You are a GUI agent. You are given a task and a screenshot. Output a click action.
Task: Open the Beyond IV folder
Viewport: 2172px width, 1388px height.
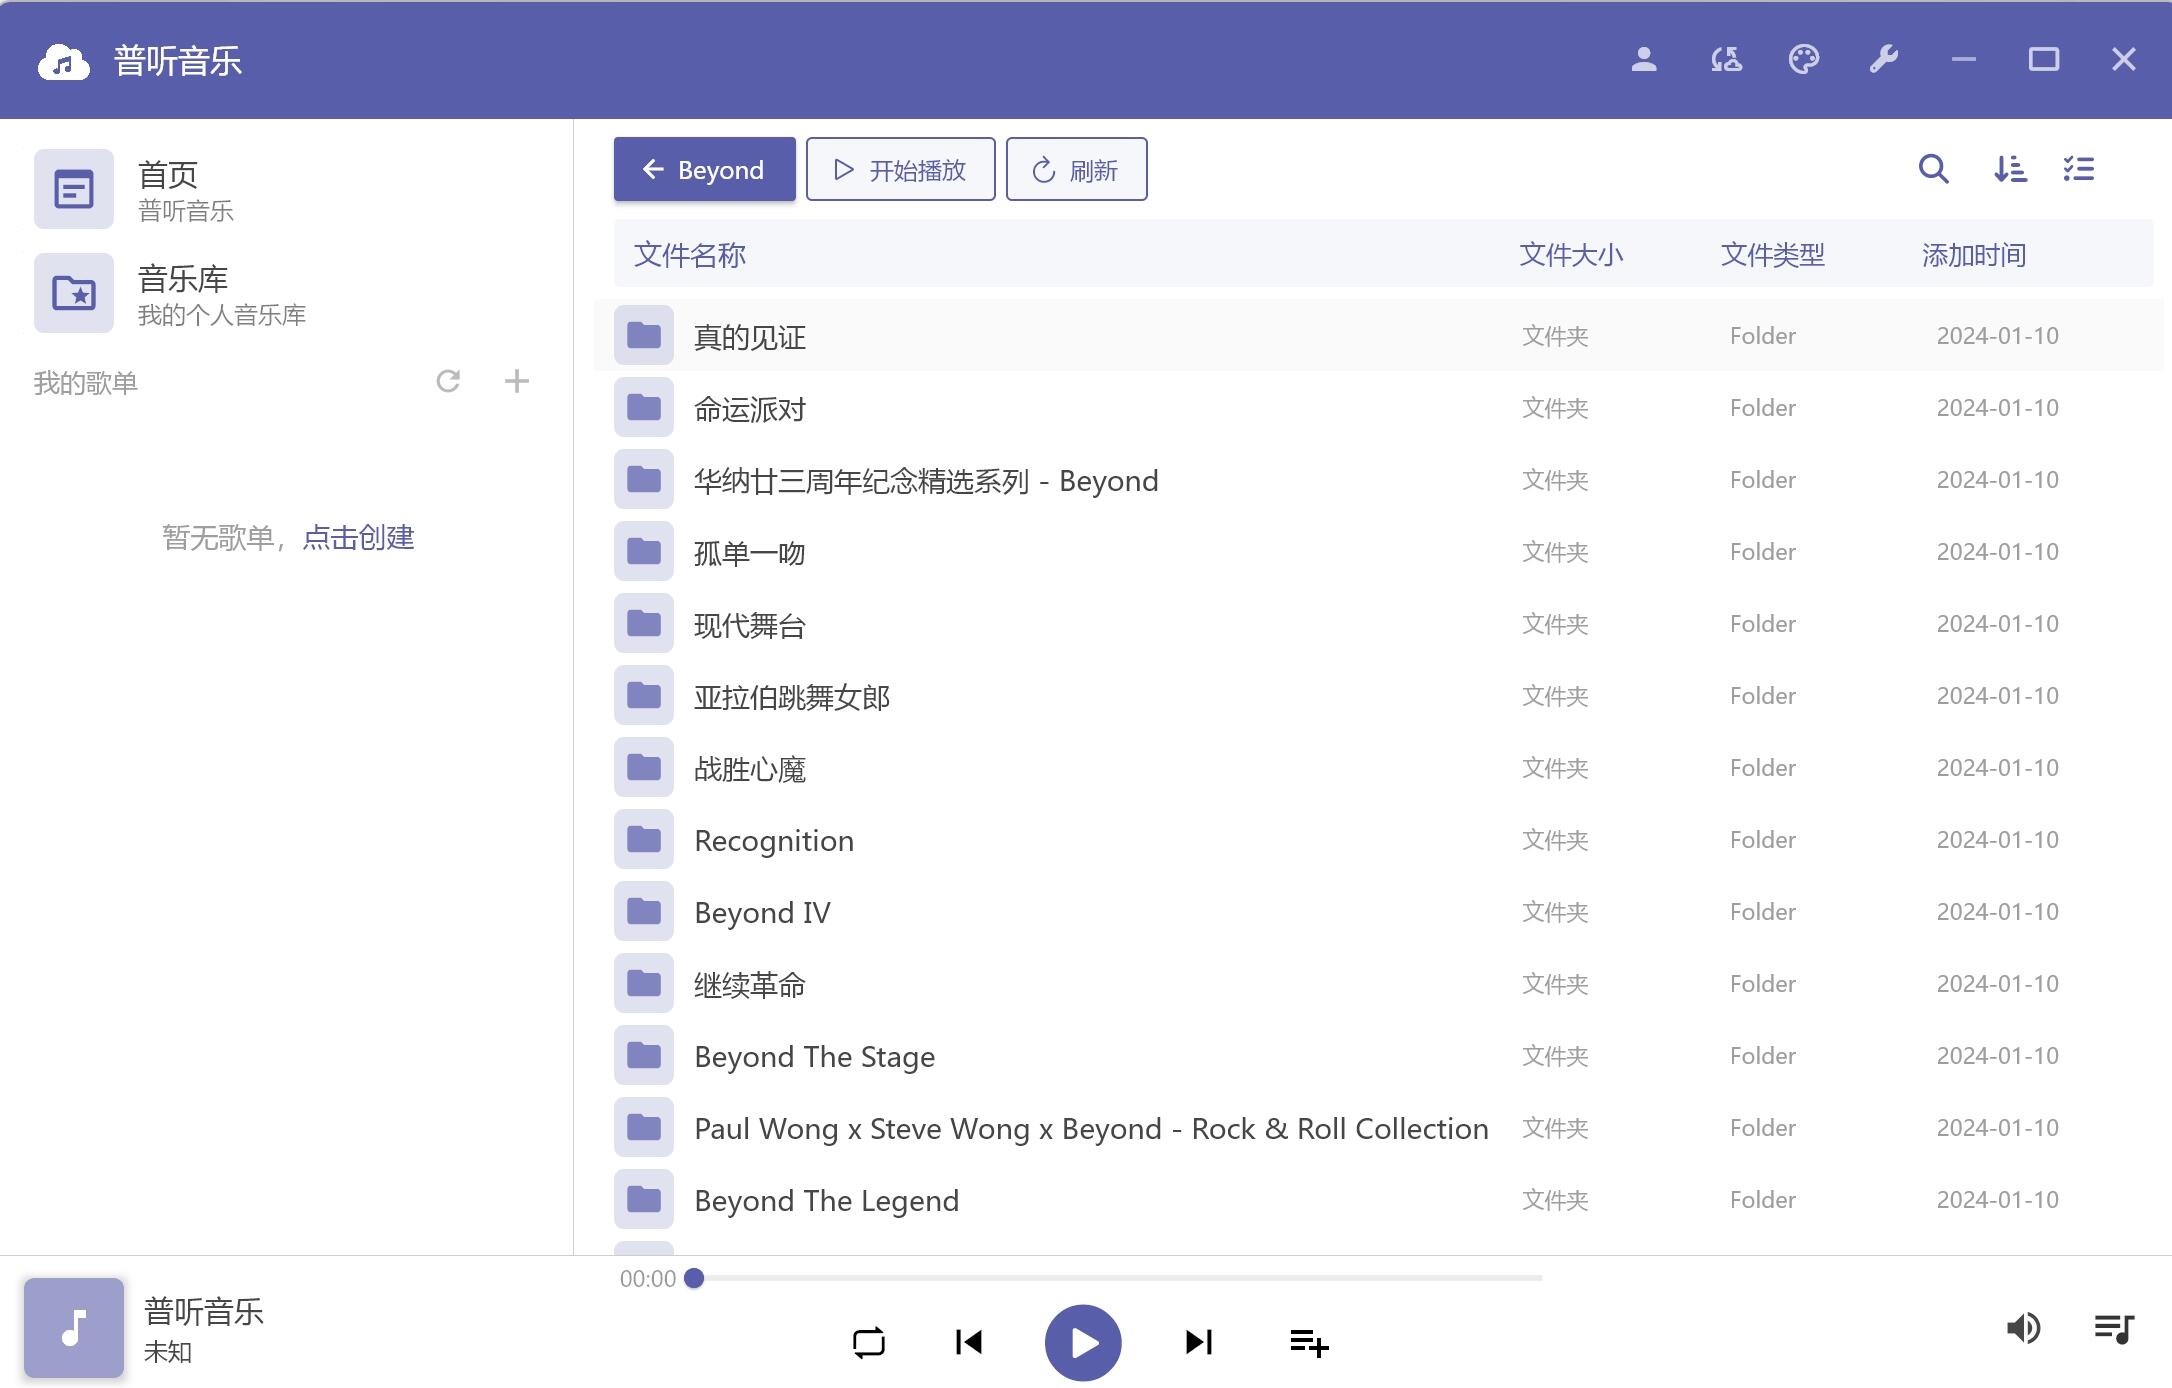click(1378, 912)
